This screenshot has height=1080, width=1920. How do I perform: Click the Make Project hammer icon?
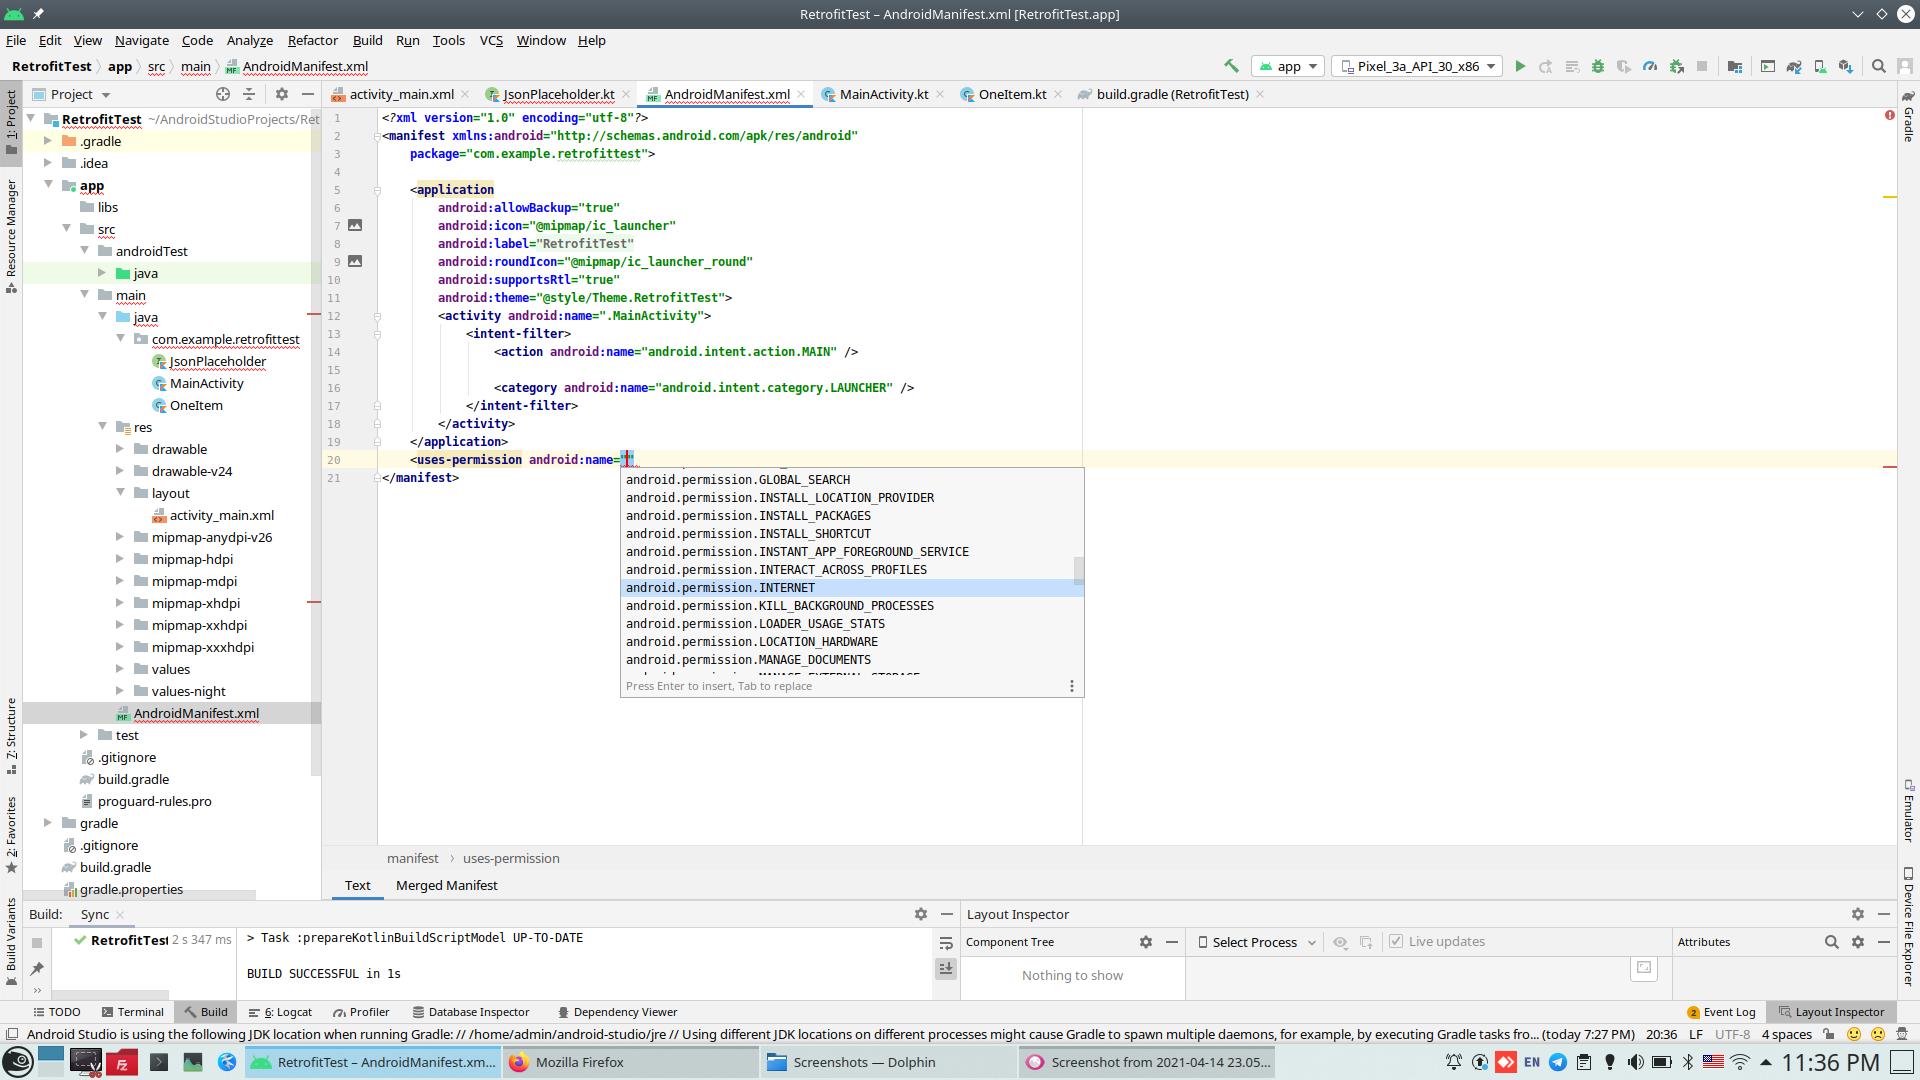click(1231, 66)
